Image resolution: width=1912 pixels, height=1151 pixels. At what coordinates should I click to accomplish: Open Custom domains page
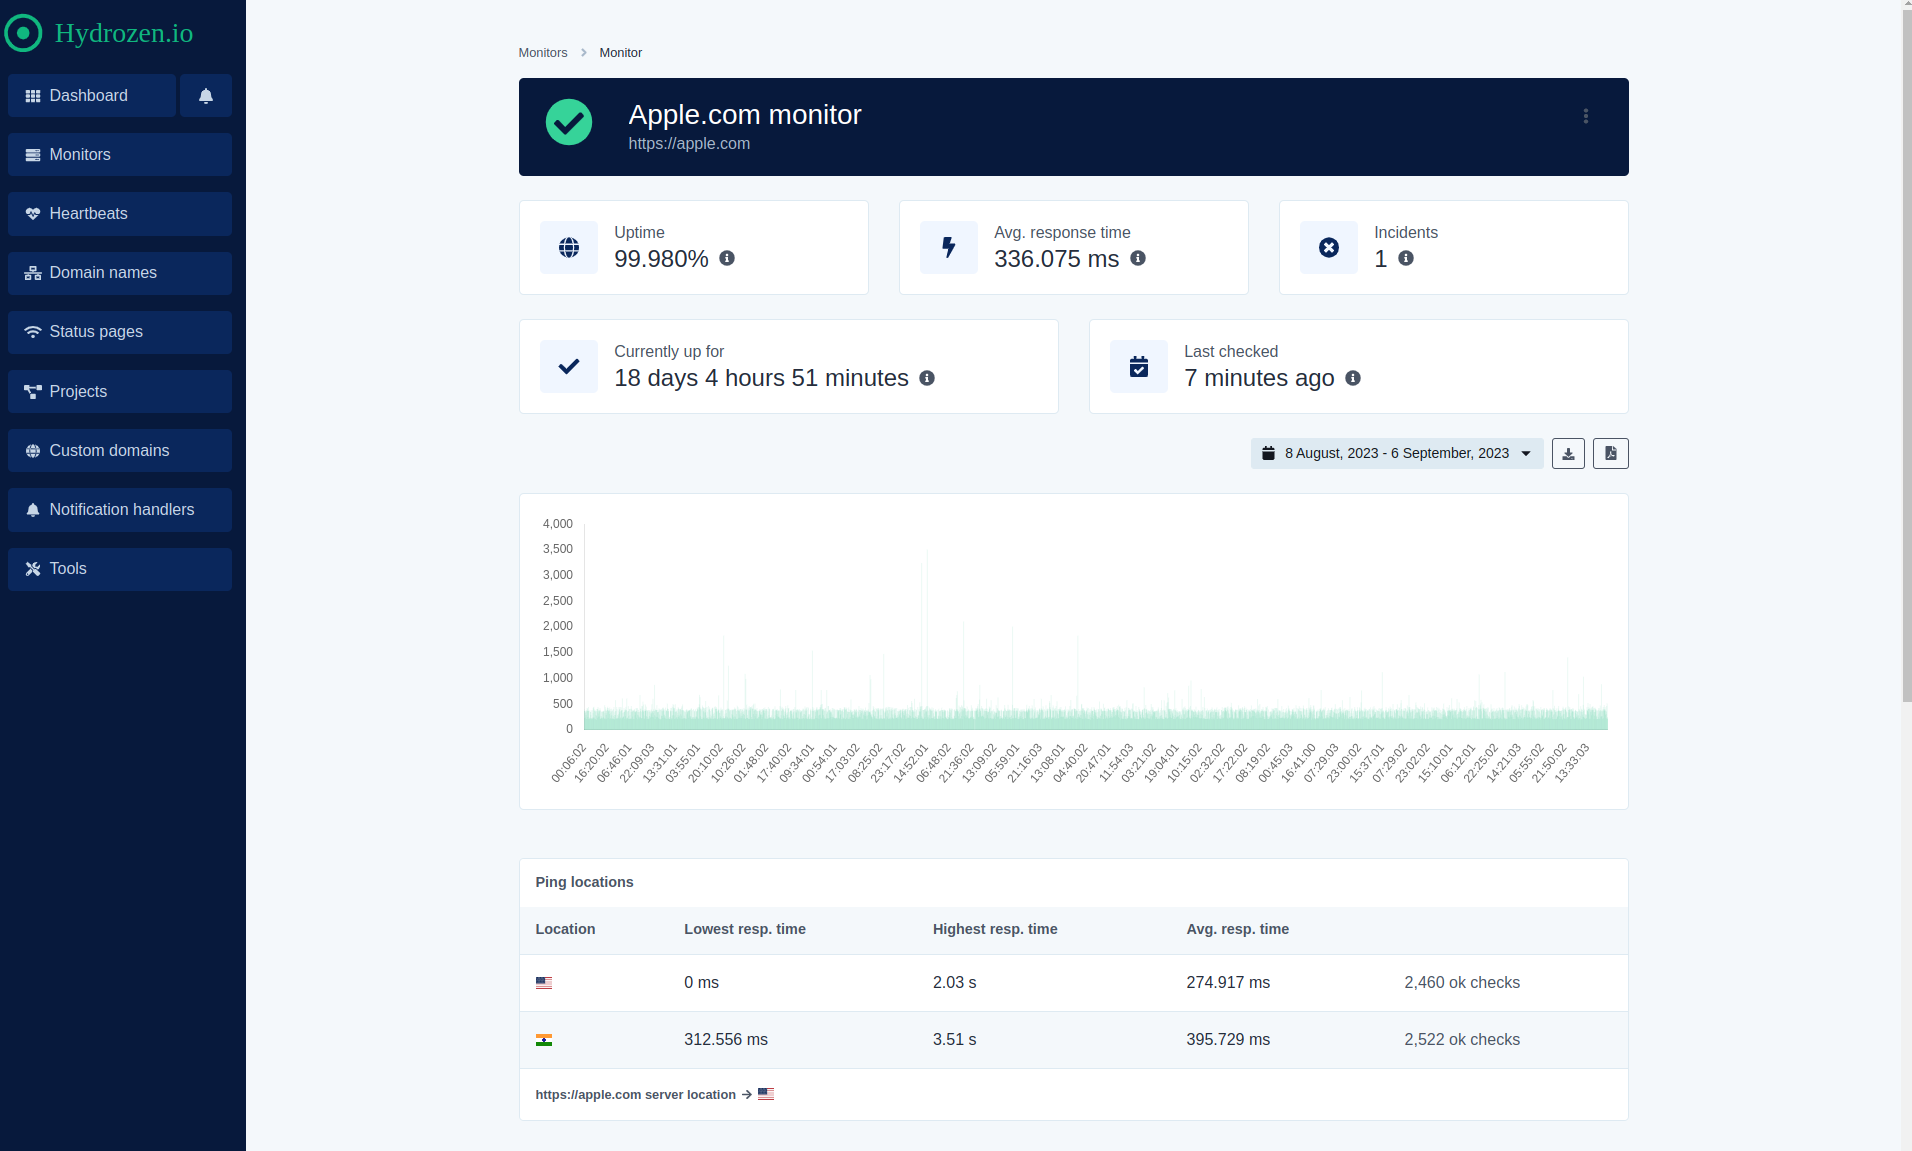[120, 451]
